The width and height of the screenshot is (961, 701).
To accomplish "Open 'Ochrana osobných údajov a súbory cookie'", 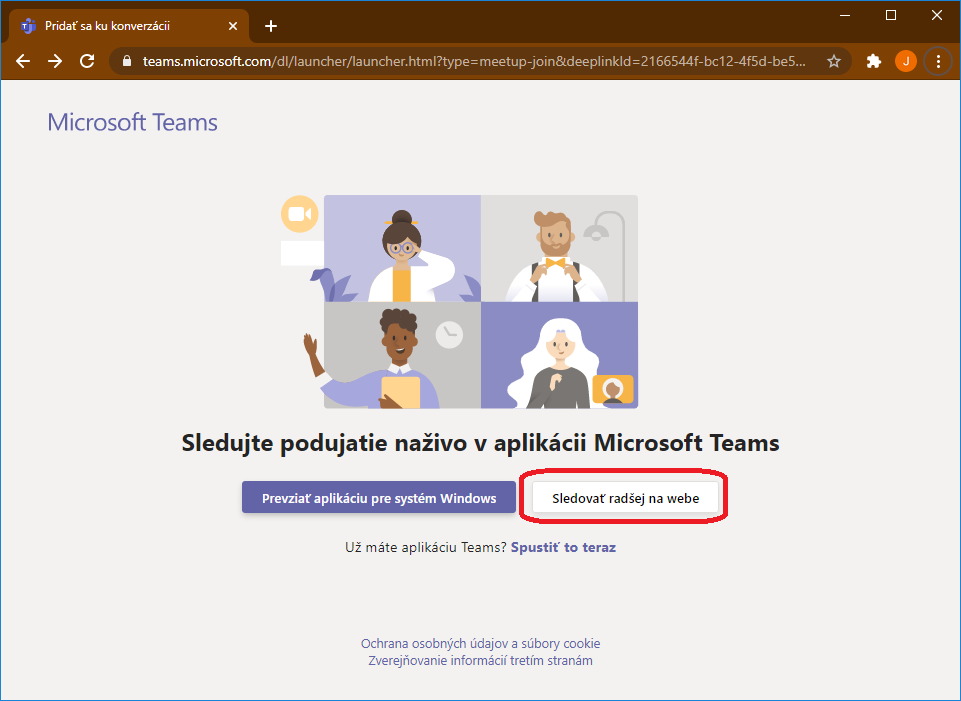I will click(480, 643).
